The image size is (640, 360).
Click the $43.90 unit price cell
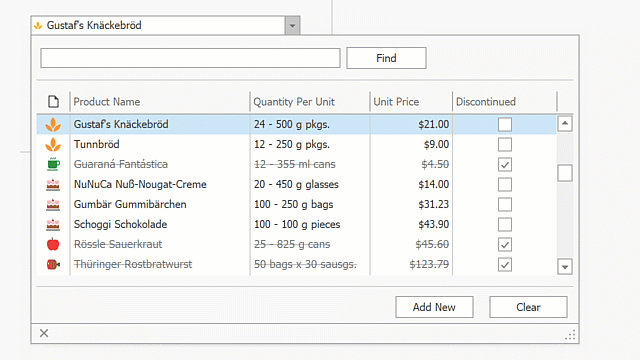(411, 224)
